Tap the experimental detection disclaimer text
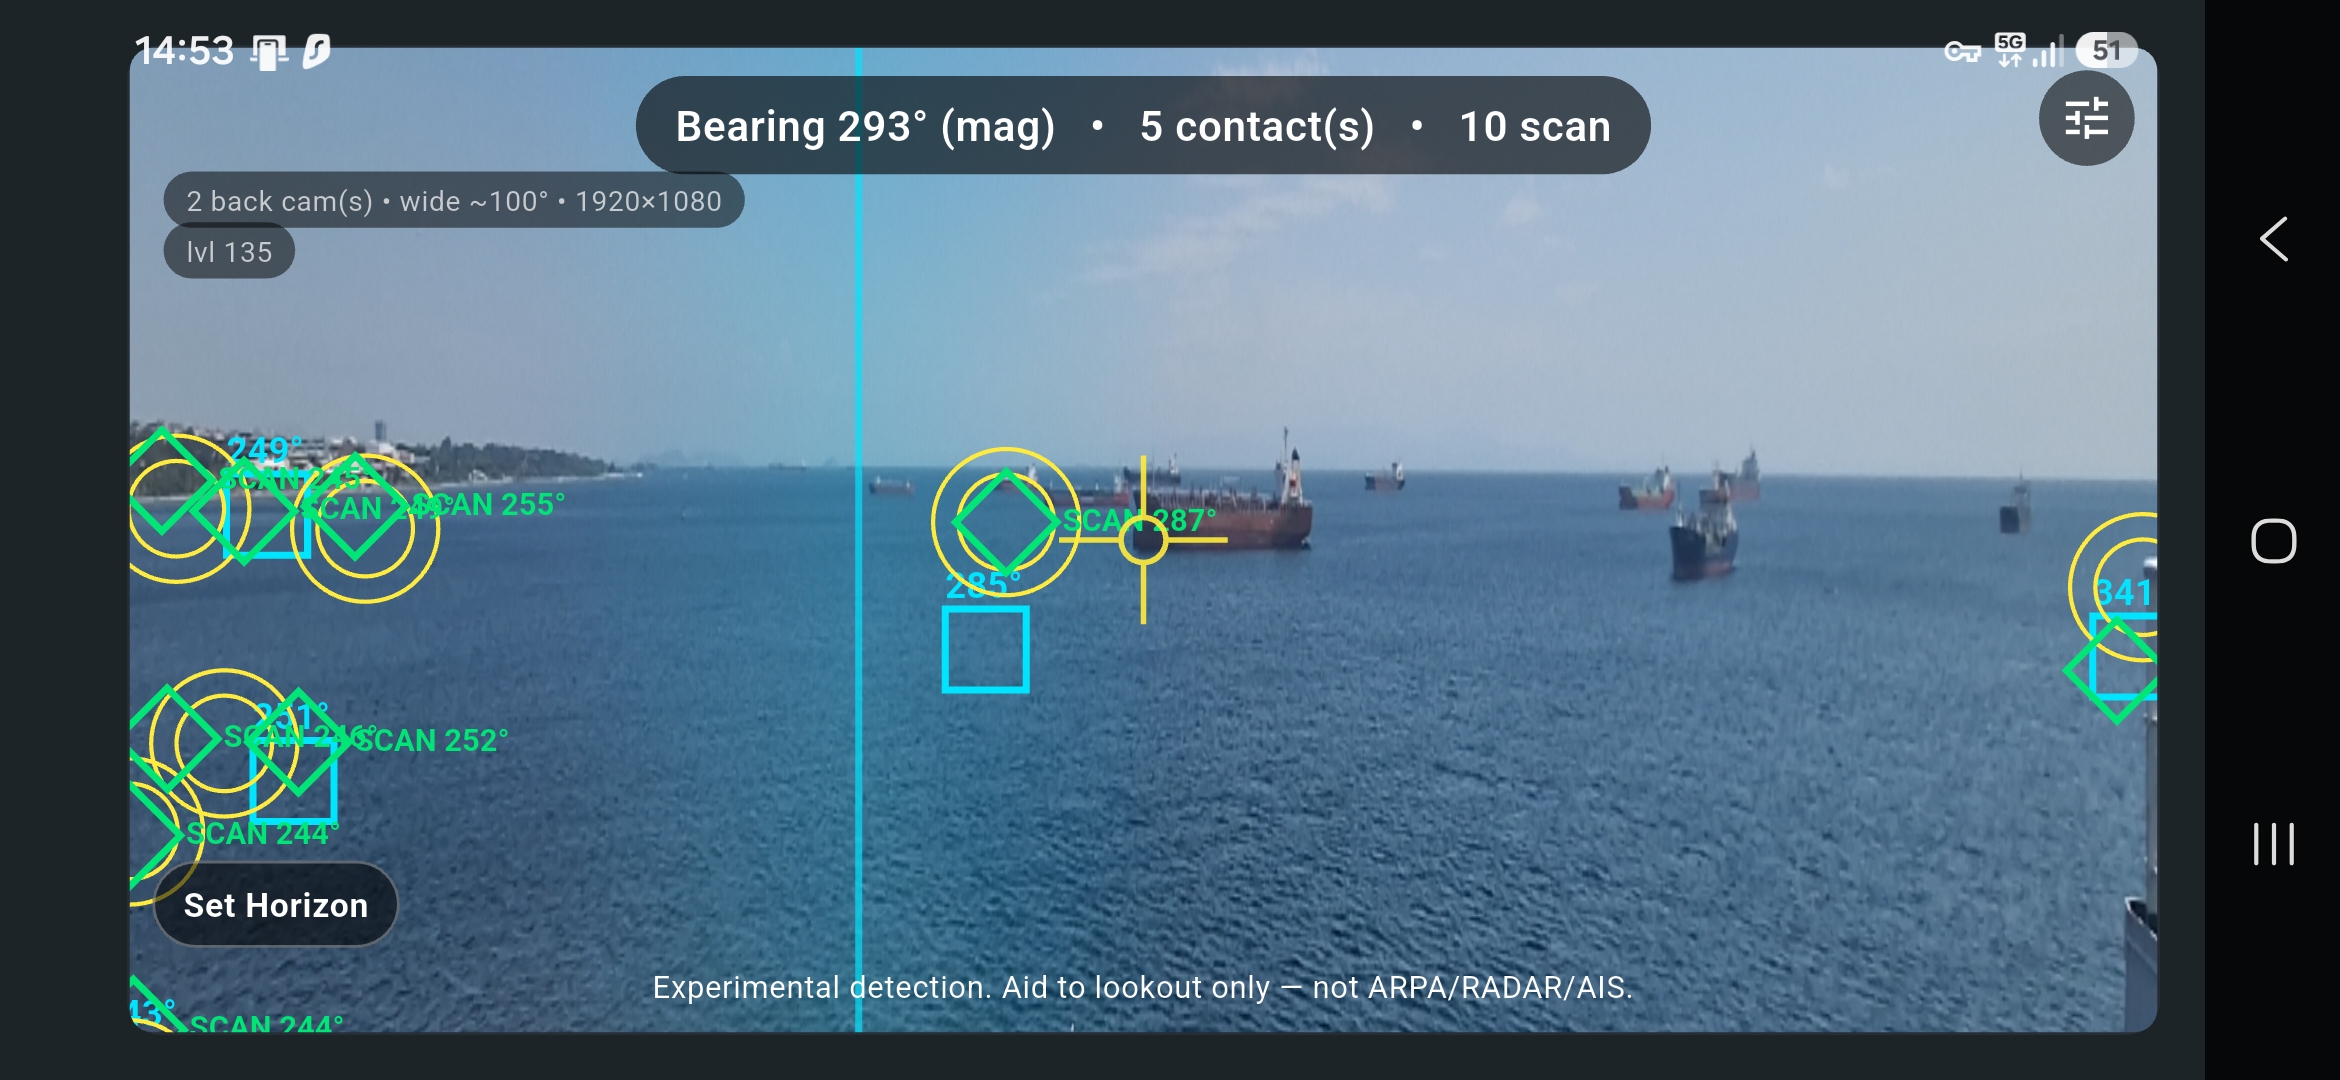The image size is (2340, 1080). point(1142,988)
